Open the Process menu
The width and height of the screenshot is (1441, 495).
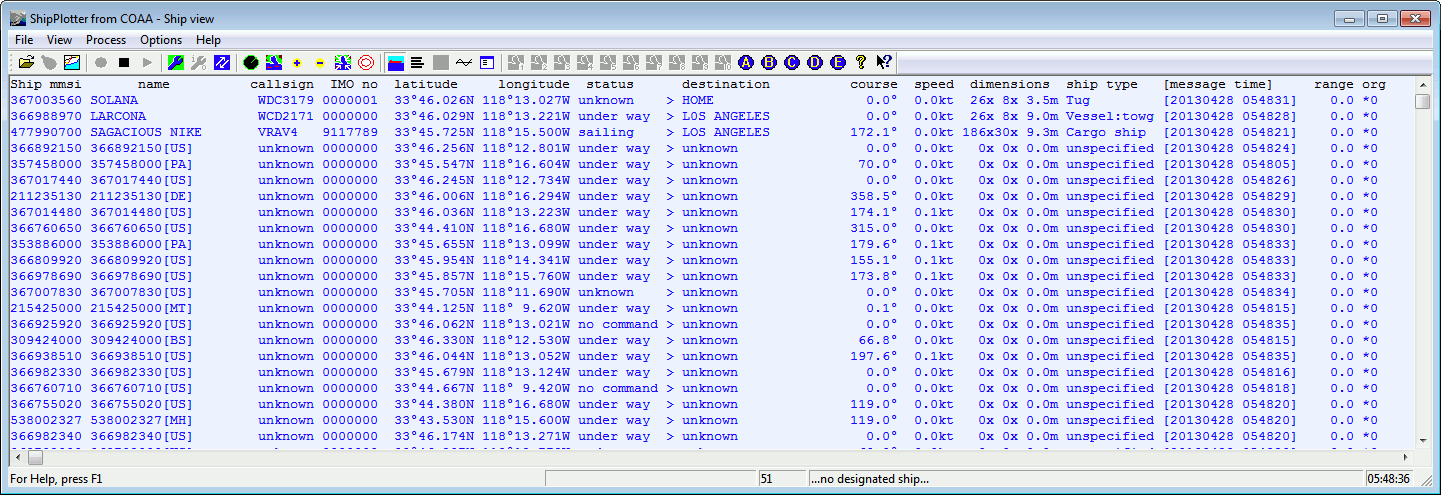[106, 40]
